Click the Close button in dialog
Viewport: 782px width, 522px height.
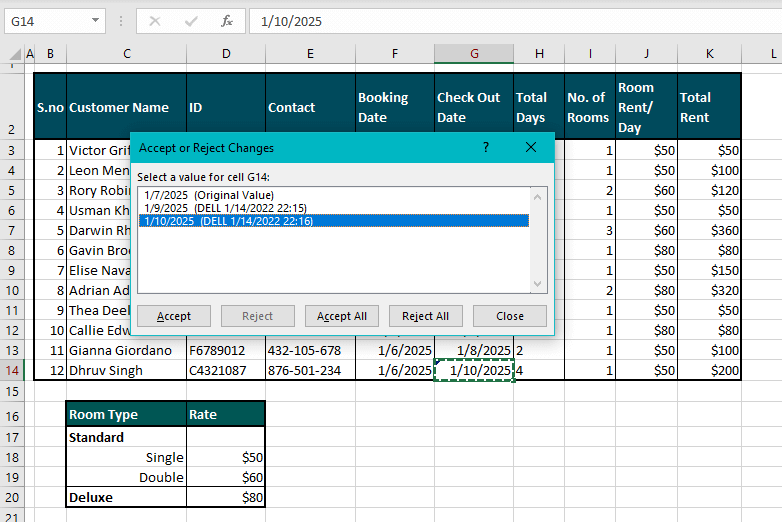click(x=510, y=316)
